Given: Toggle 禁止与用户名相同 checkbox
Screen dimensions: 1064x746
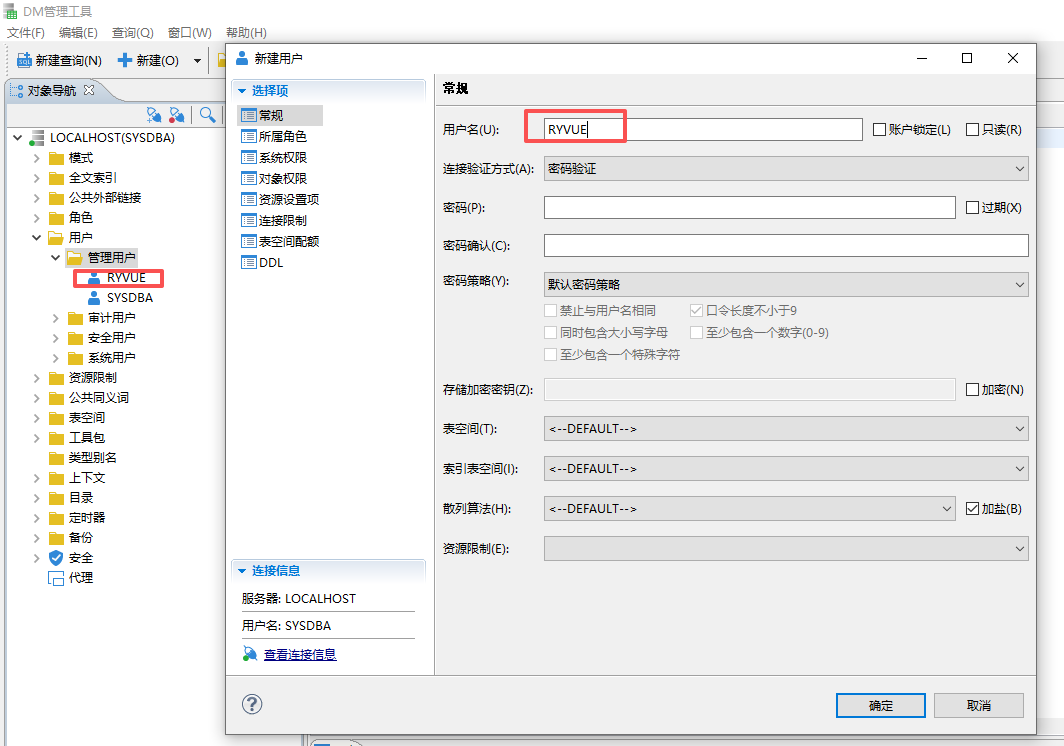Looking at the screenshot, I should [x=551, y=311].
